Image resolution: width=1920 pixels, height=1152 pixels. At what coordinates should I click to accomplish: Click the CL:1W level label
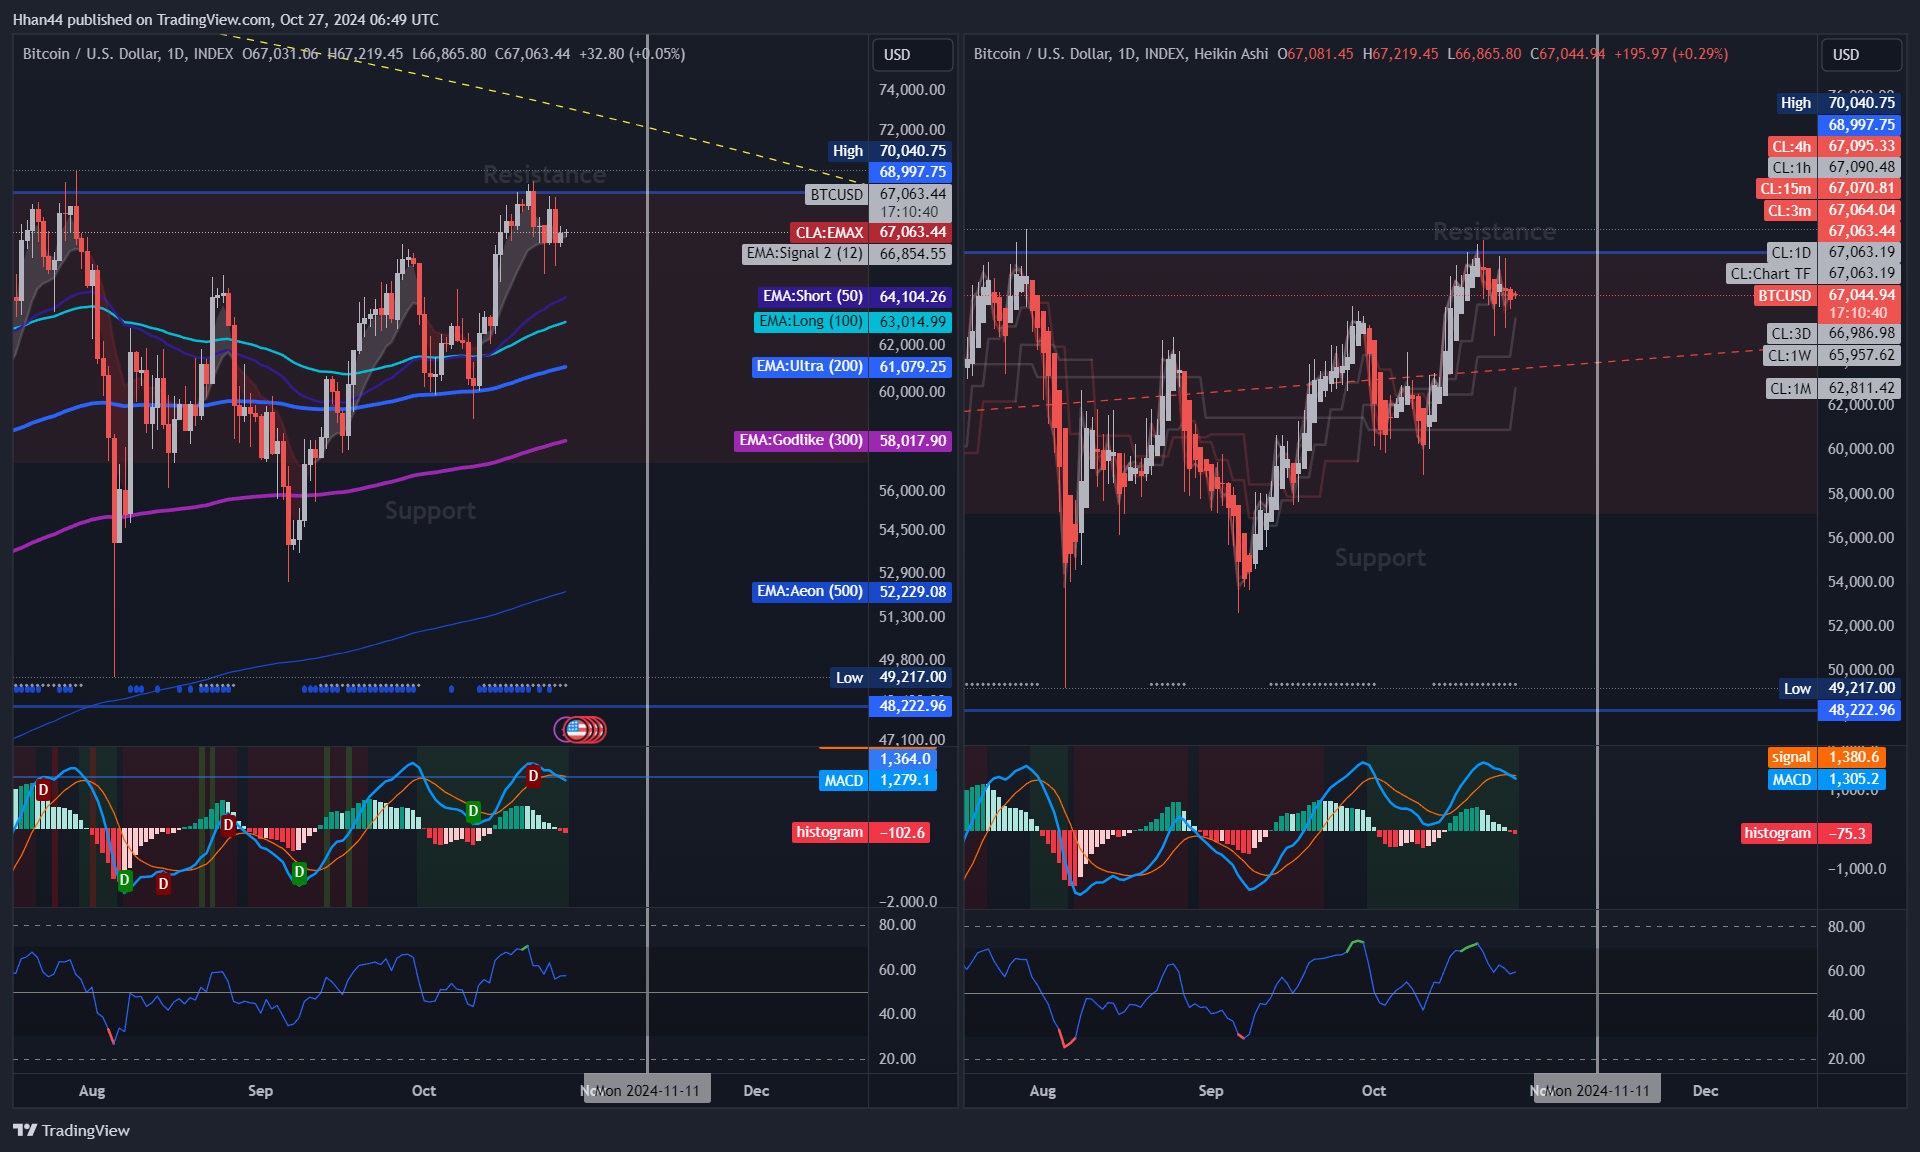coord(1832,356)
